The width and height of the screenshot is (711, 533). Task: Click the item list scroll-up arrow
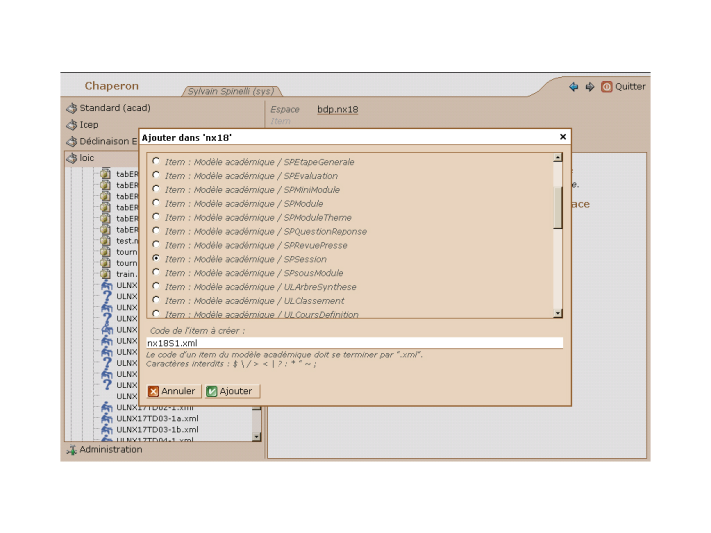pyautogui.click(x=558, y=157)
